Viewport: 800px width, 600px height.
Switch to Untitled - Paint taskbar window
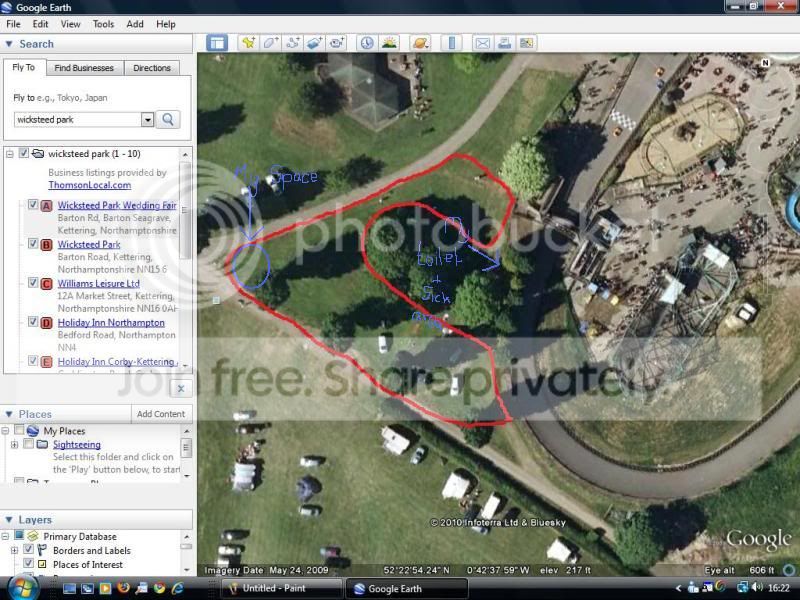pos(282,588)
